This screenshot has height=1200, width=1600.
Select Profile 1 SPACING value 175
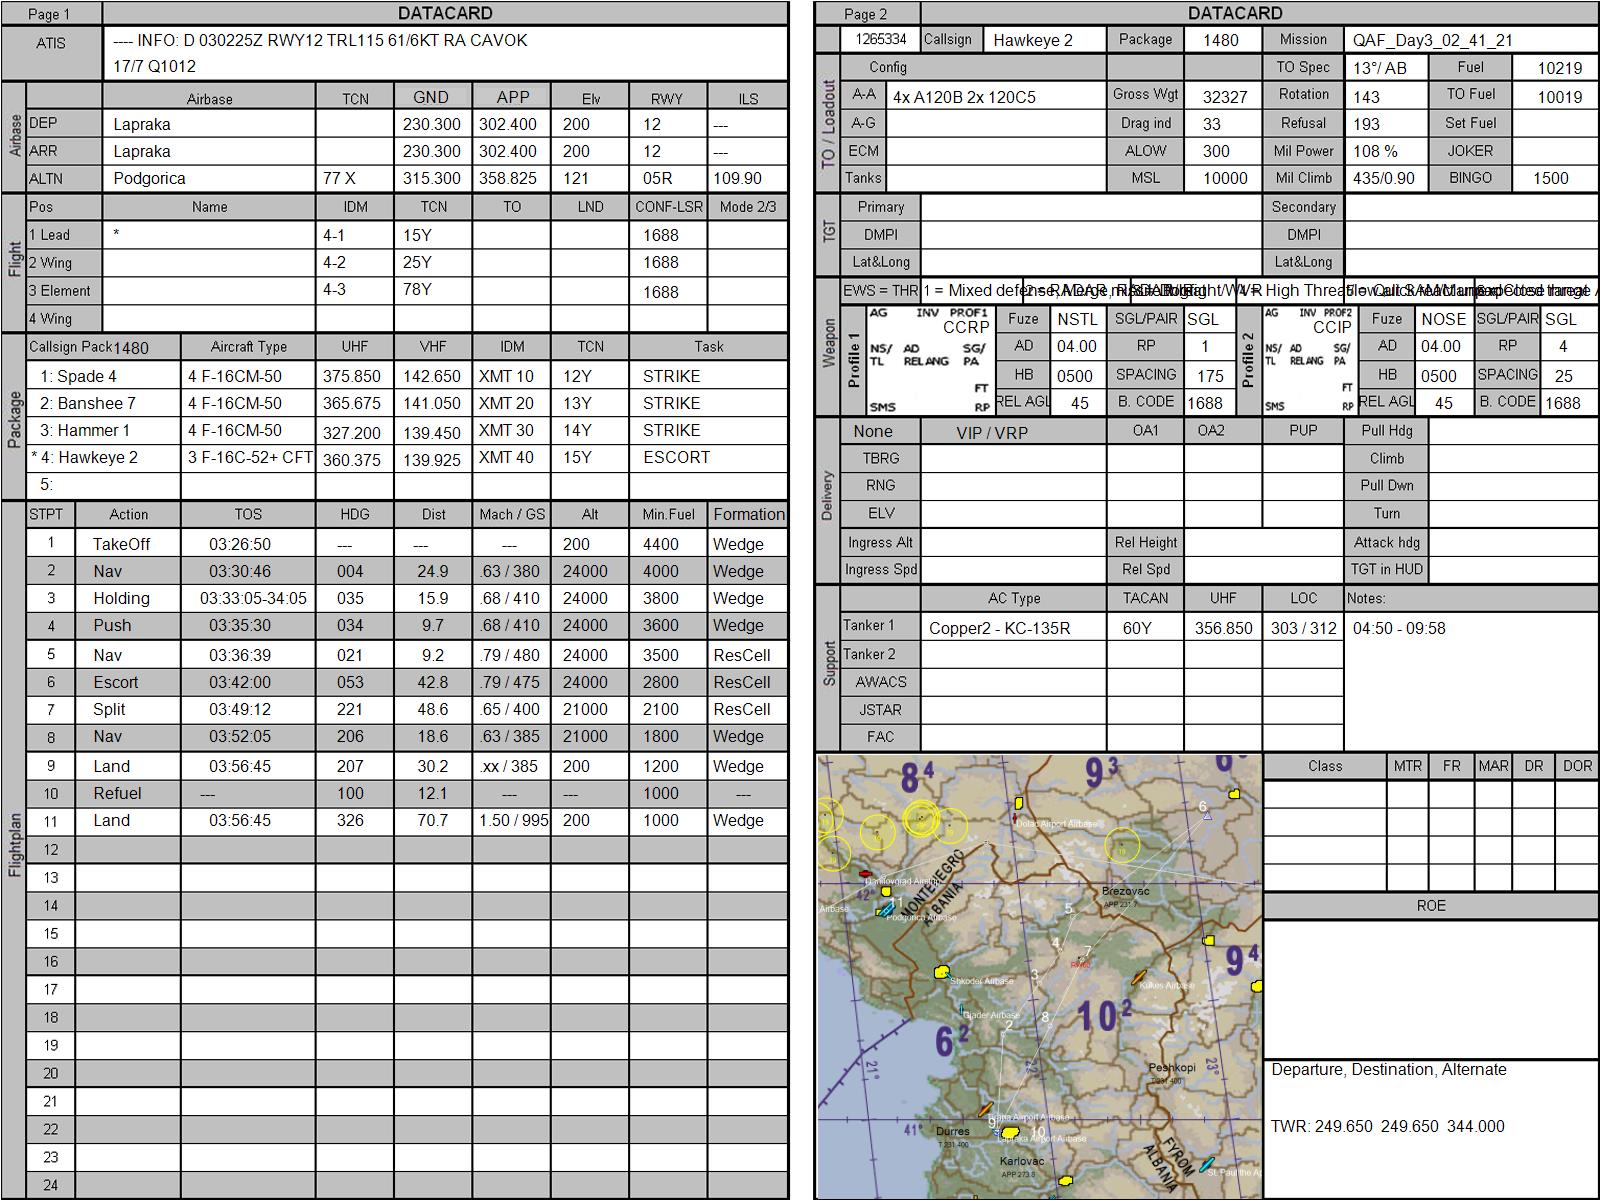[1210, 376]
